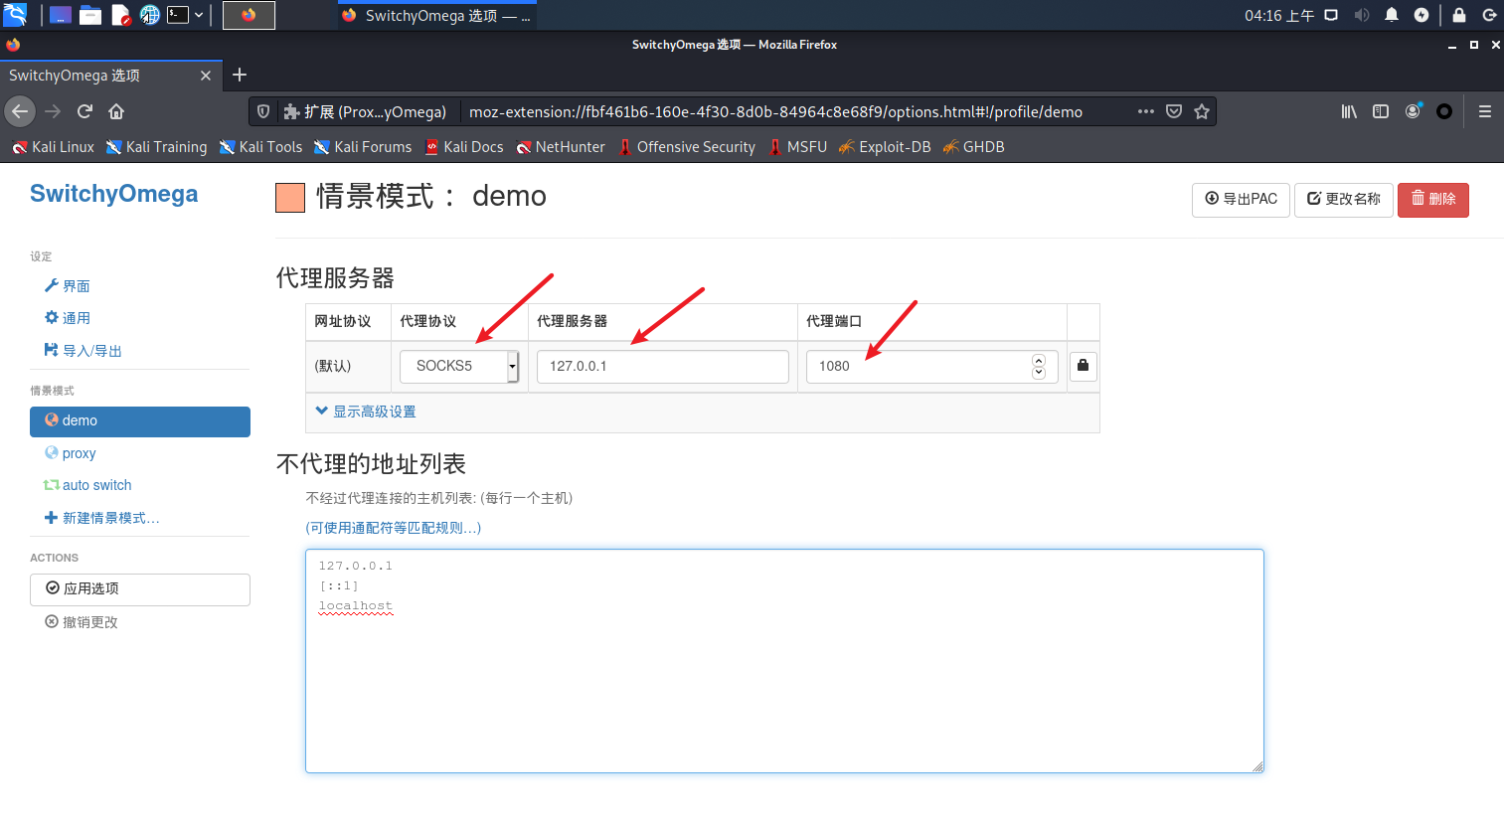Click the notification bell in system tray
Viewport: 1504px width, 829px height.
click(x=1391, y=15)
